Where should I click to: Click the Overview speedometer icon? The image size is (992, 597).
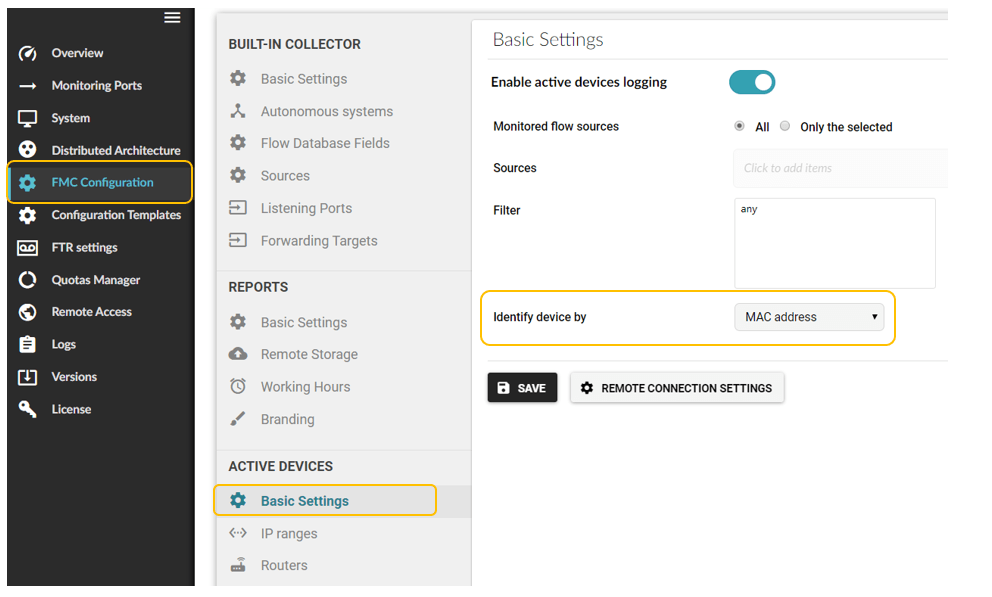point(28,53)
